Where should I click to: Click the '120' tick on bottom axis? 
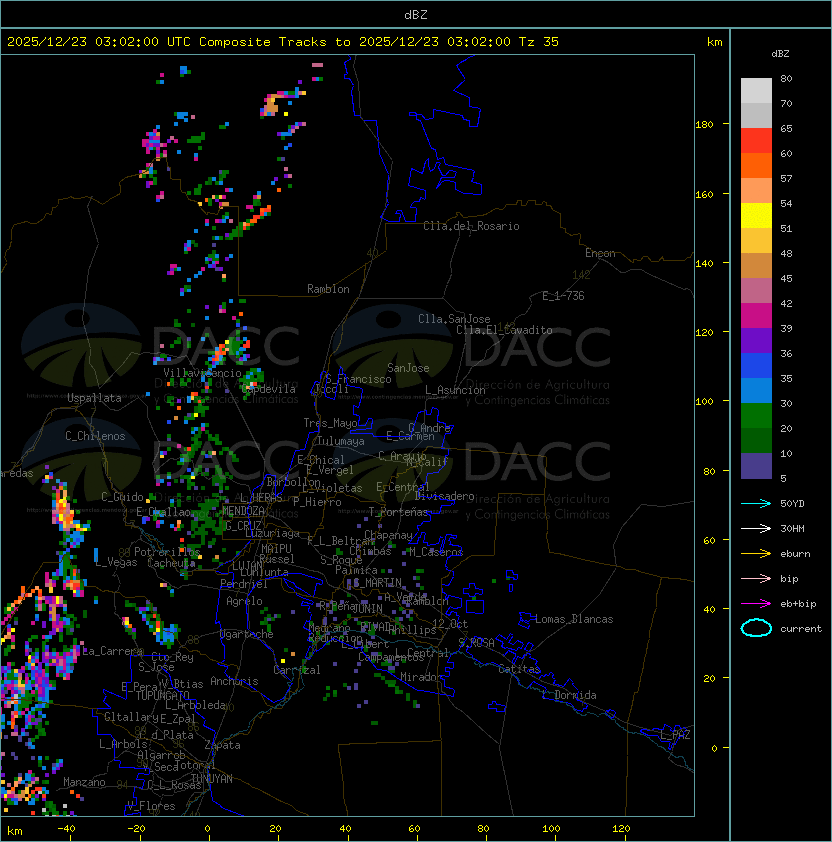[621, 829]
